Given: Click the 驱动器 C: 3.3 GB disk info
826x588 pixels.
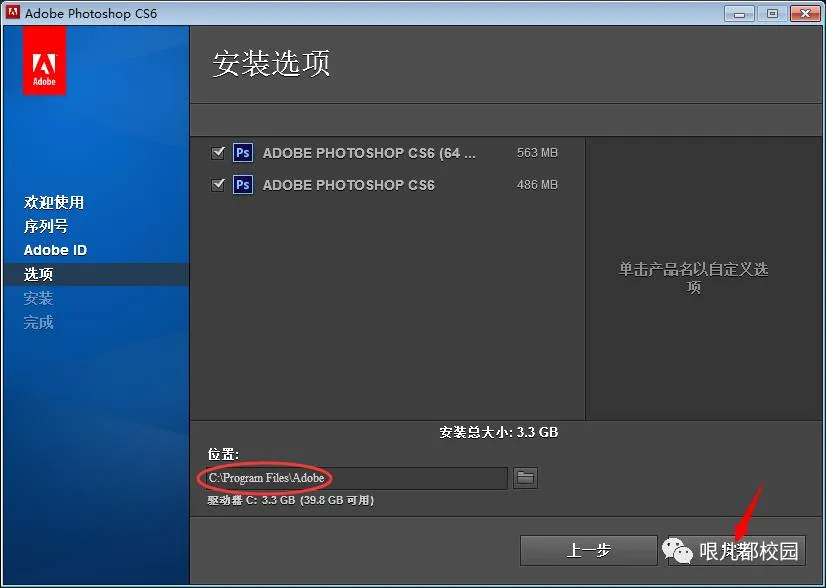Looking at the screenshot, I should click(291, 500).
